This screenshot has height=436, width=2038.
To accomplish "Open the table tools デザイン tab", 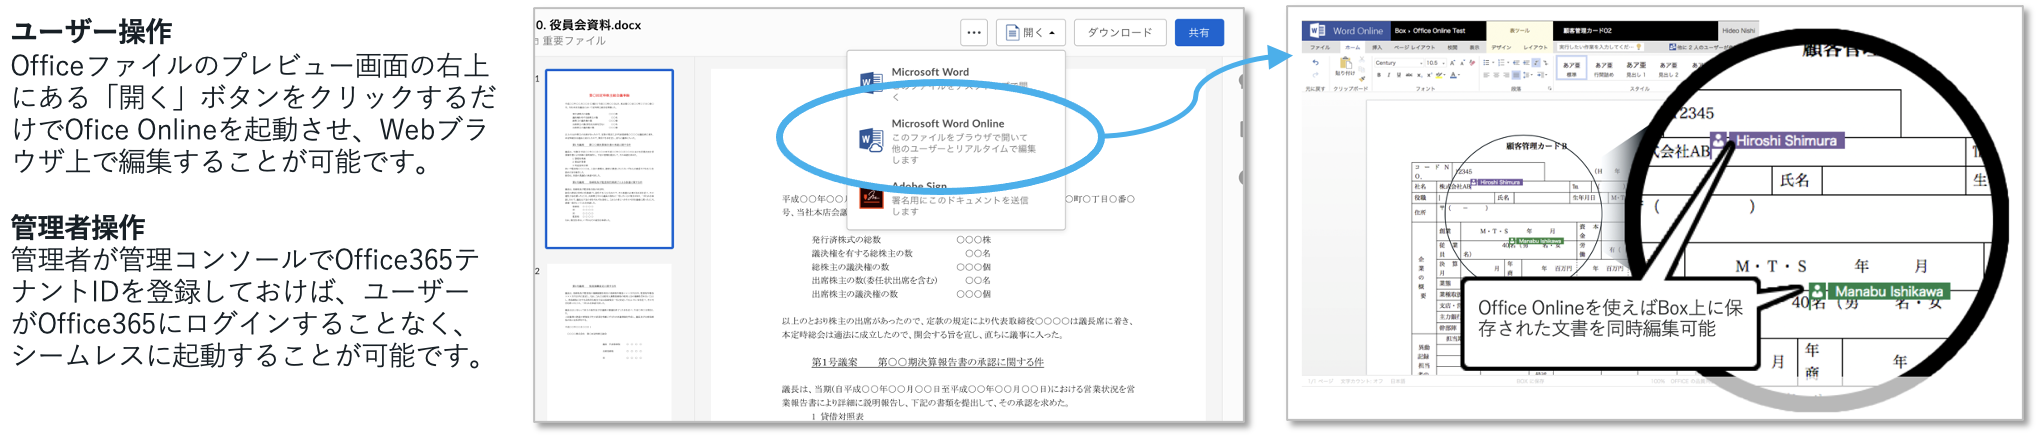I will [1501, 47].
